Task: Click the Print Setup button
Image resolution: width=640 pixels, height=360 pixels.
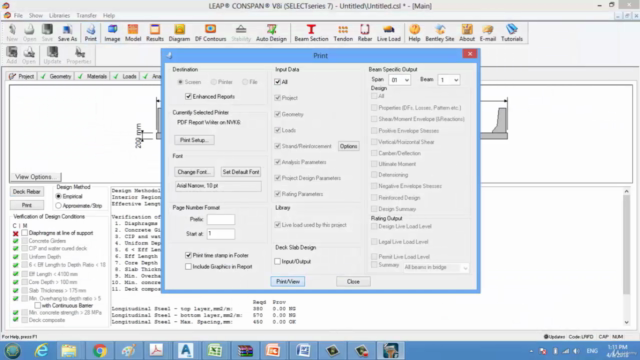Action: 194,140
